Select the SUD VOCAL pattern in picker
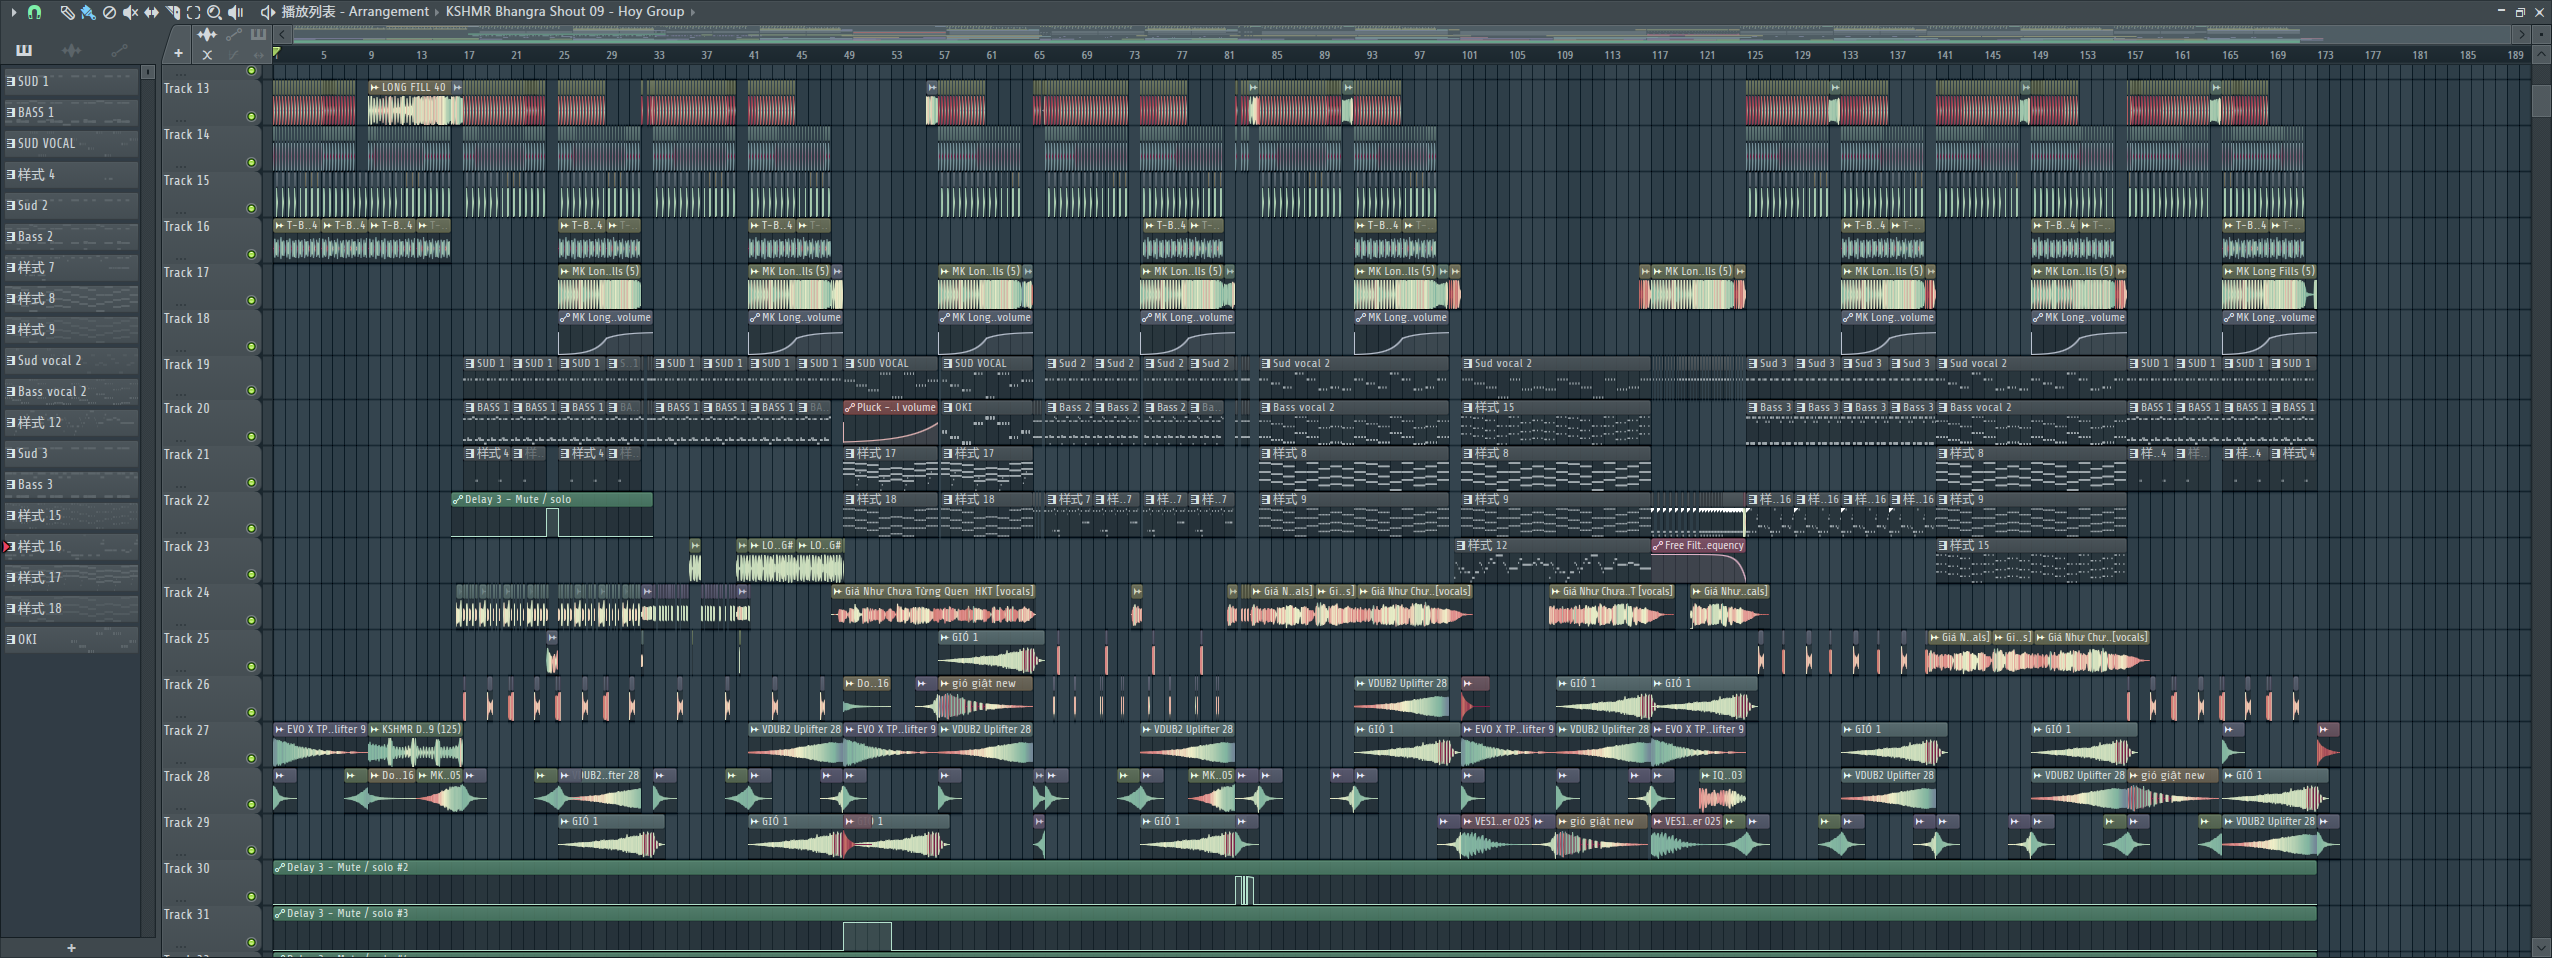Screen dimensions: 2552x958 (46, 143)
